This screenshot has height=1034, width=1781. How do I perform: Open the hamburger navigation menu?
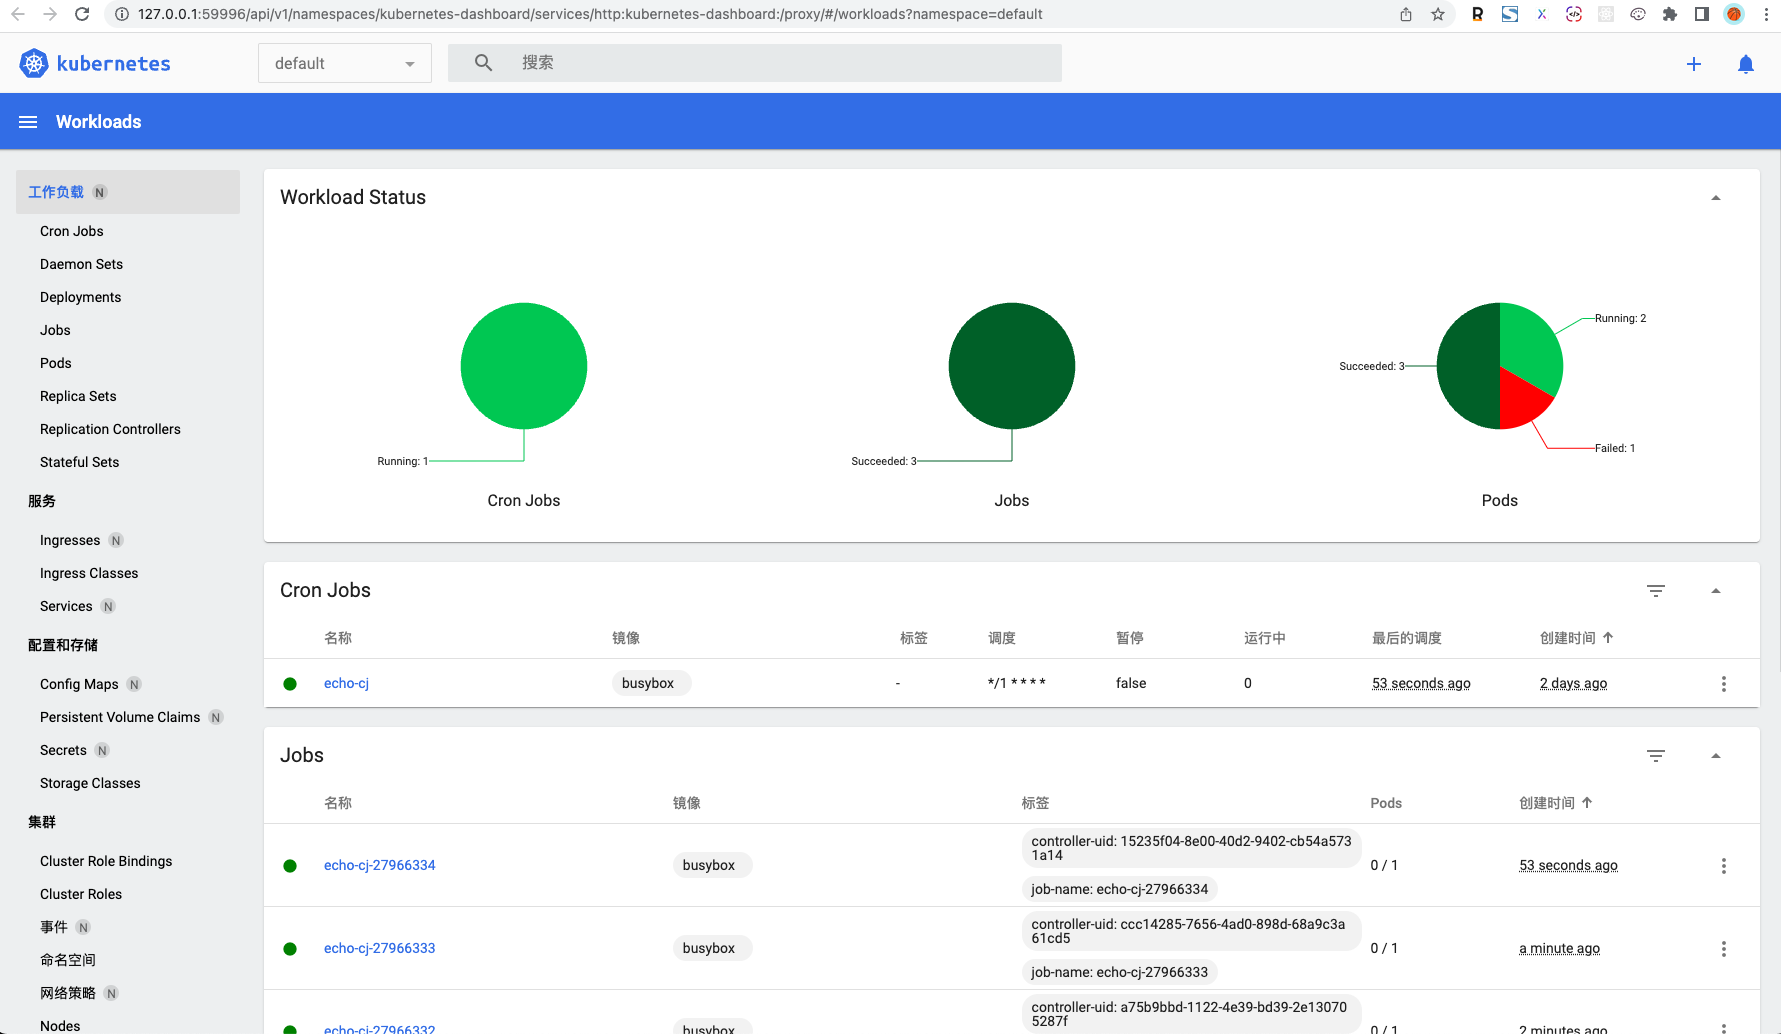coord(28,122)
